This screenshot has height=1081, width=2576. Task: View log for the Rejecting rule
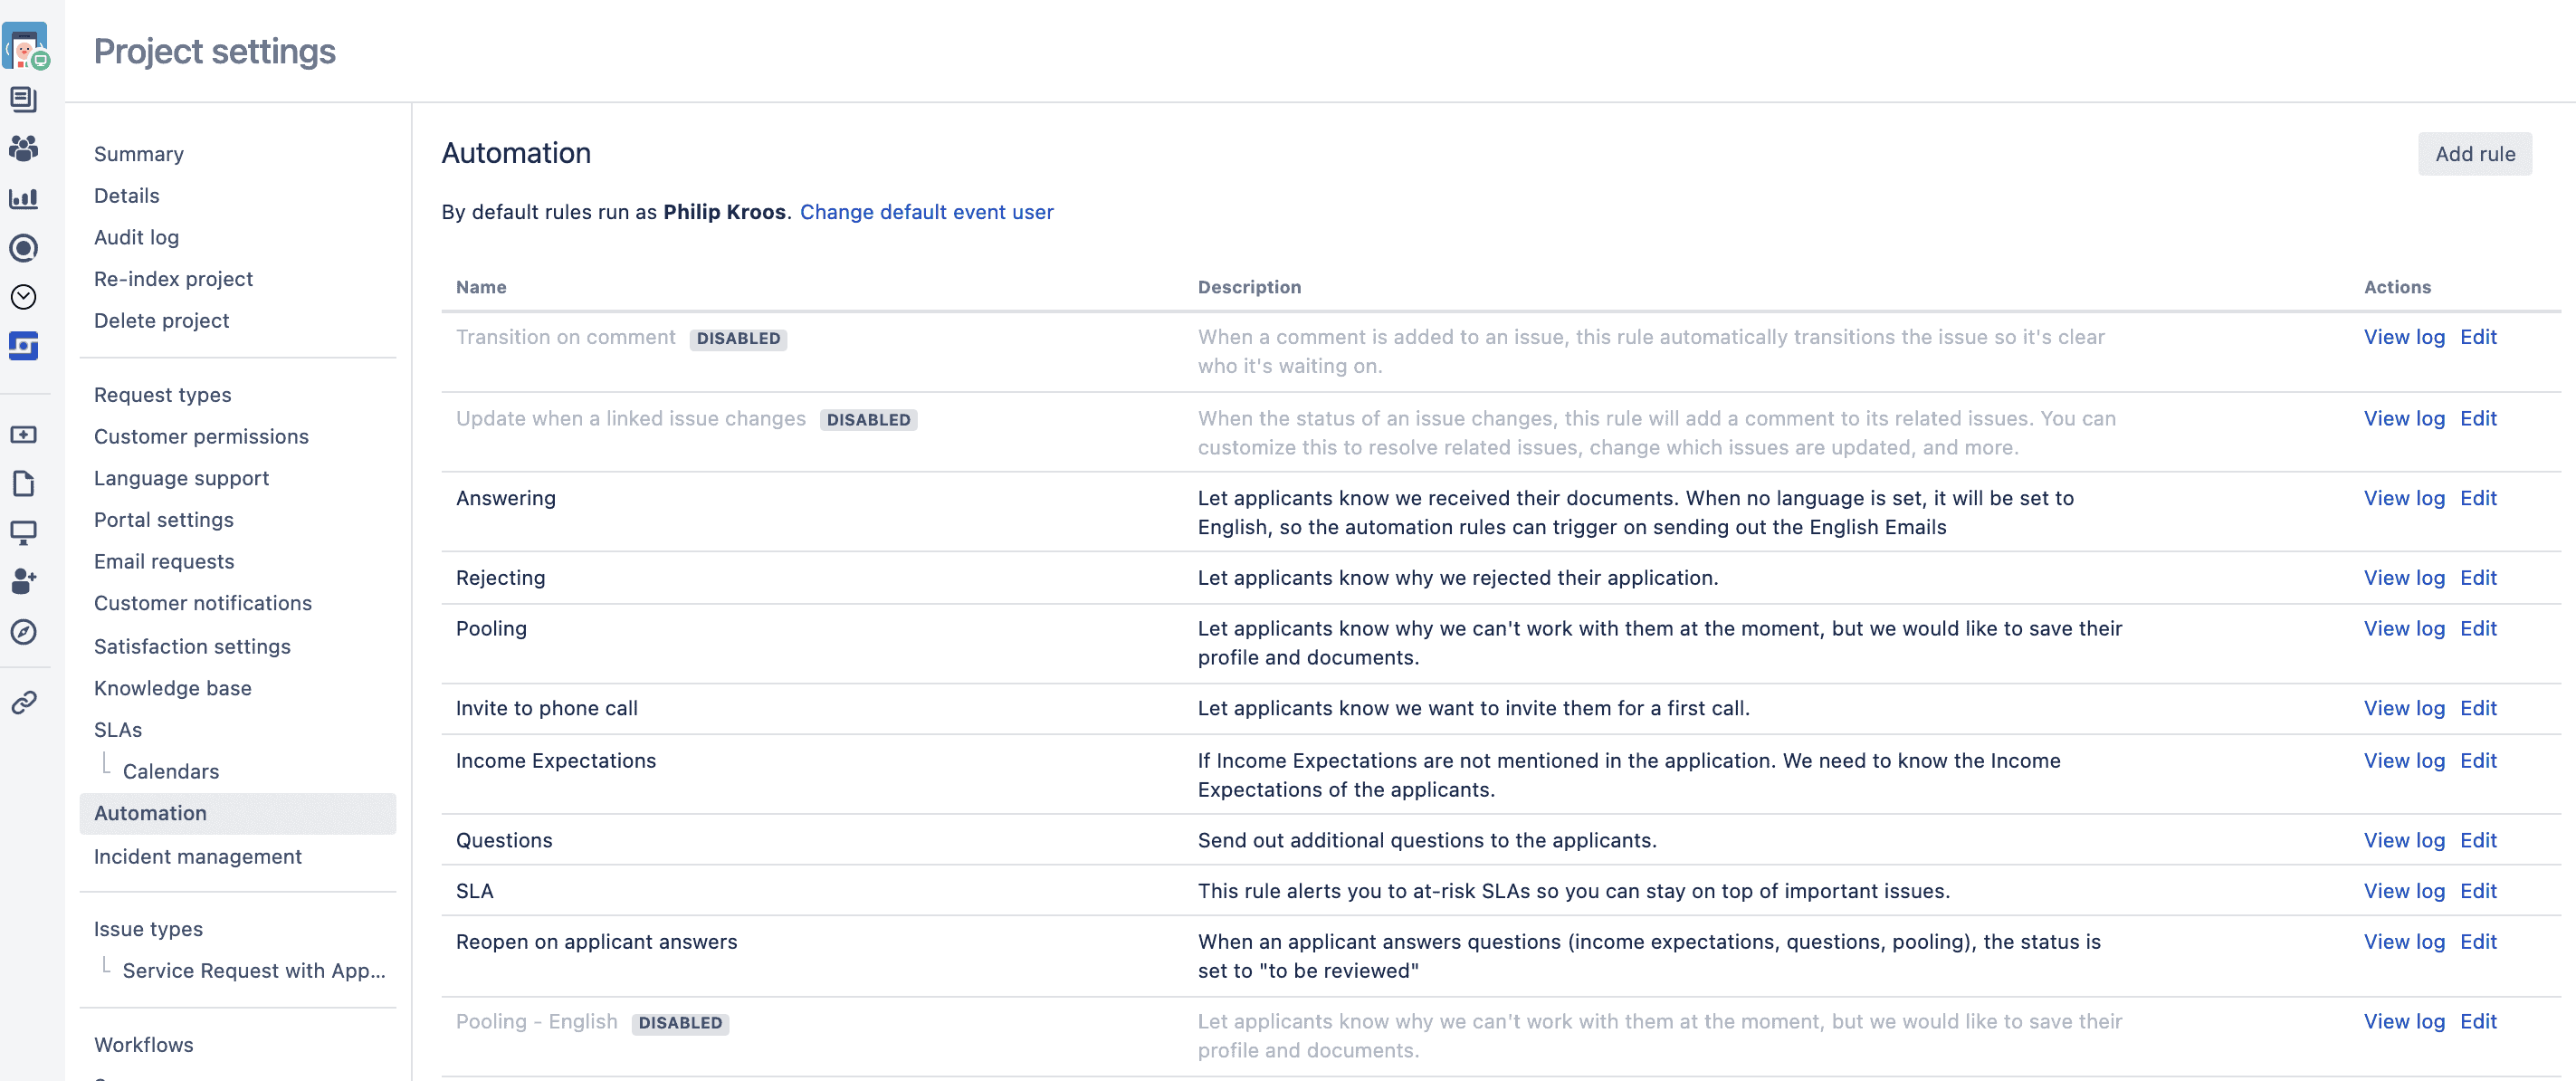tap(2403, 578)
